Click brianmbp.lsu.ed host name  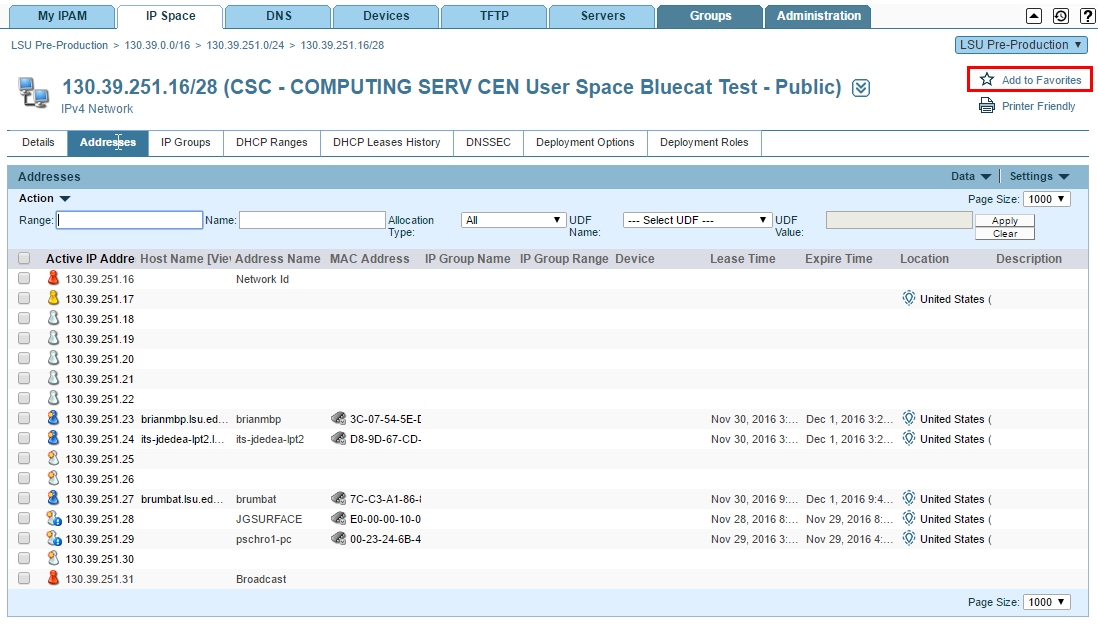coord(184,419)
